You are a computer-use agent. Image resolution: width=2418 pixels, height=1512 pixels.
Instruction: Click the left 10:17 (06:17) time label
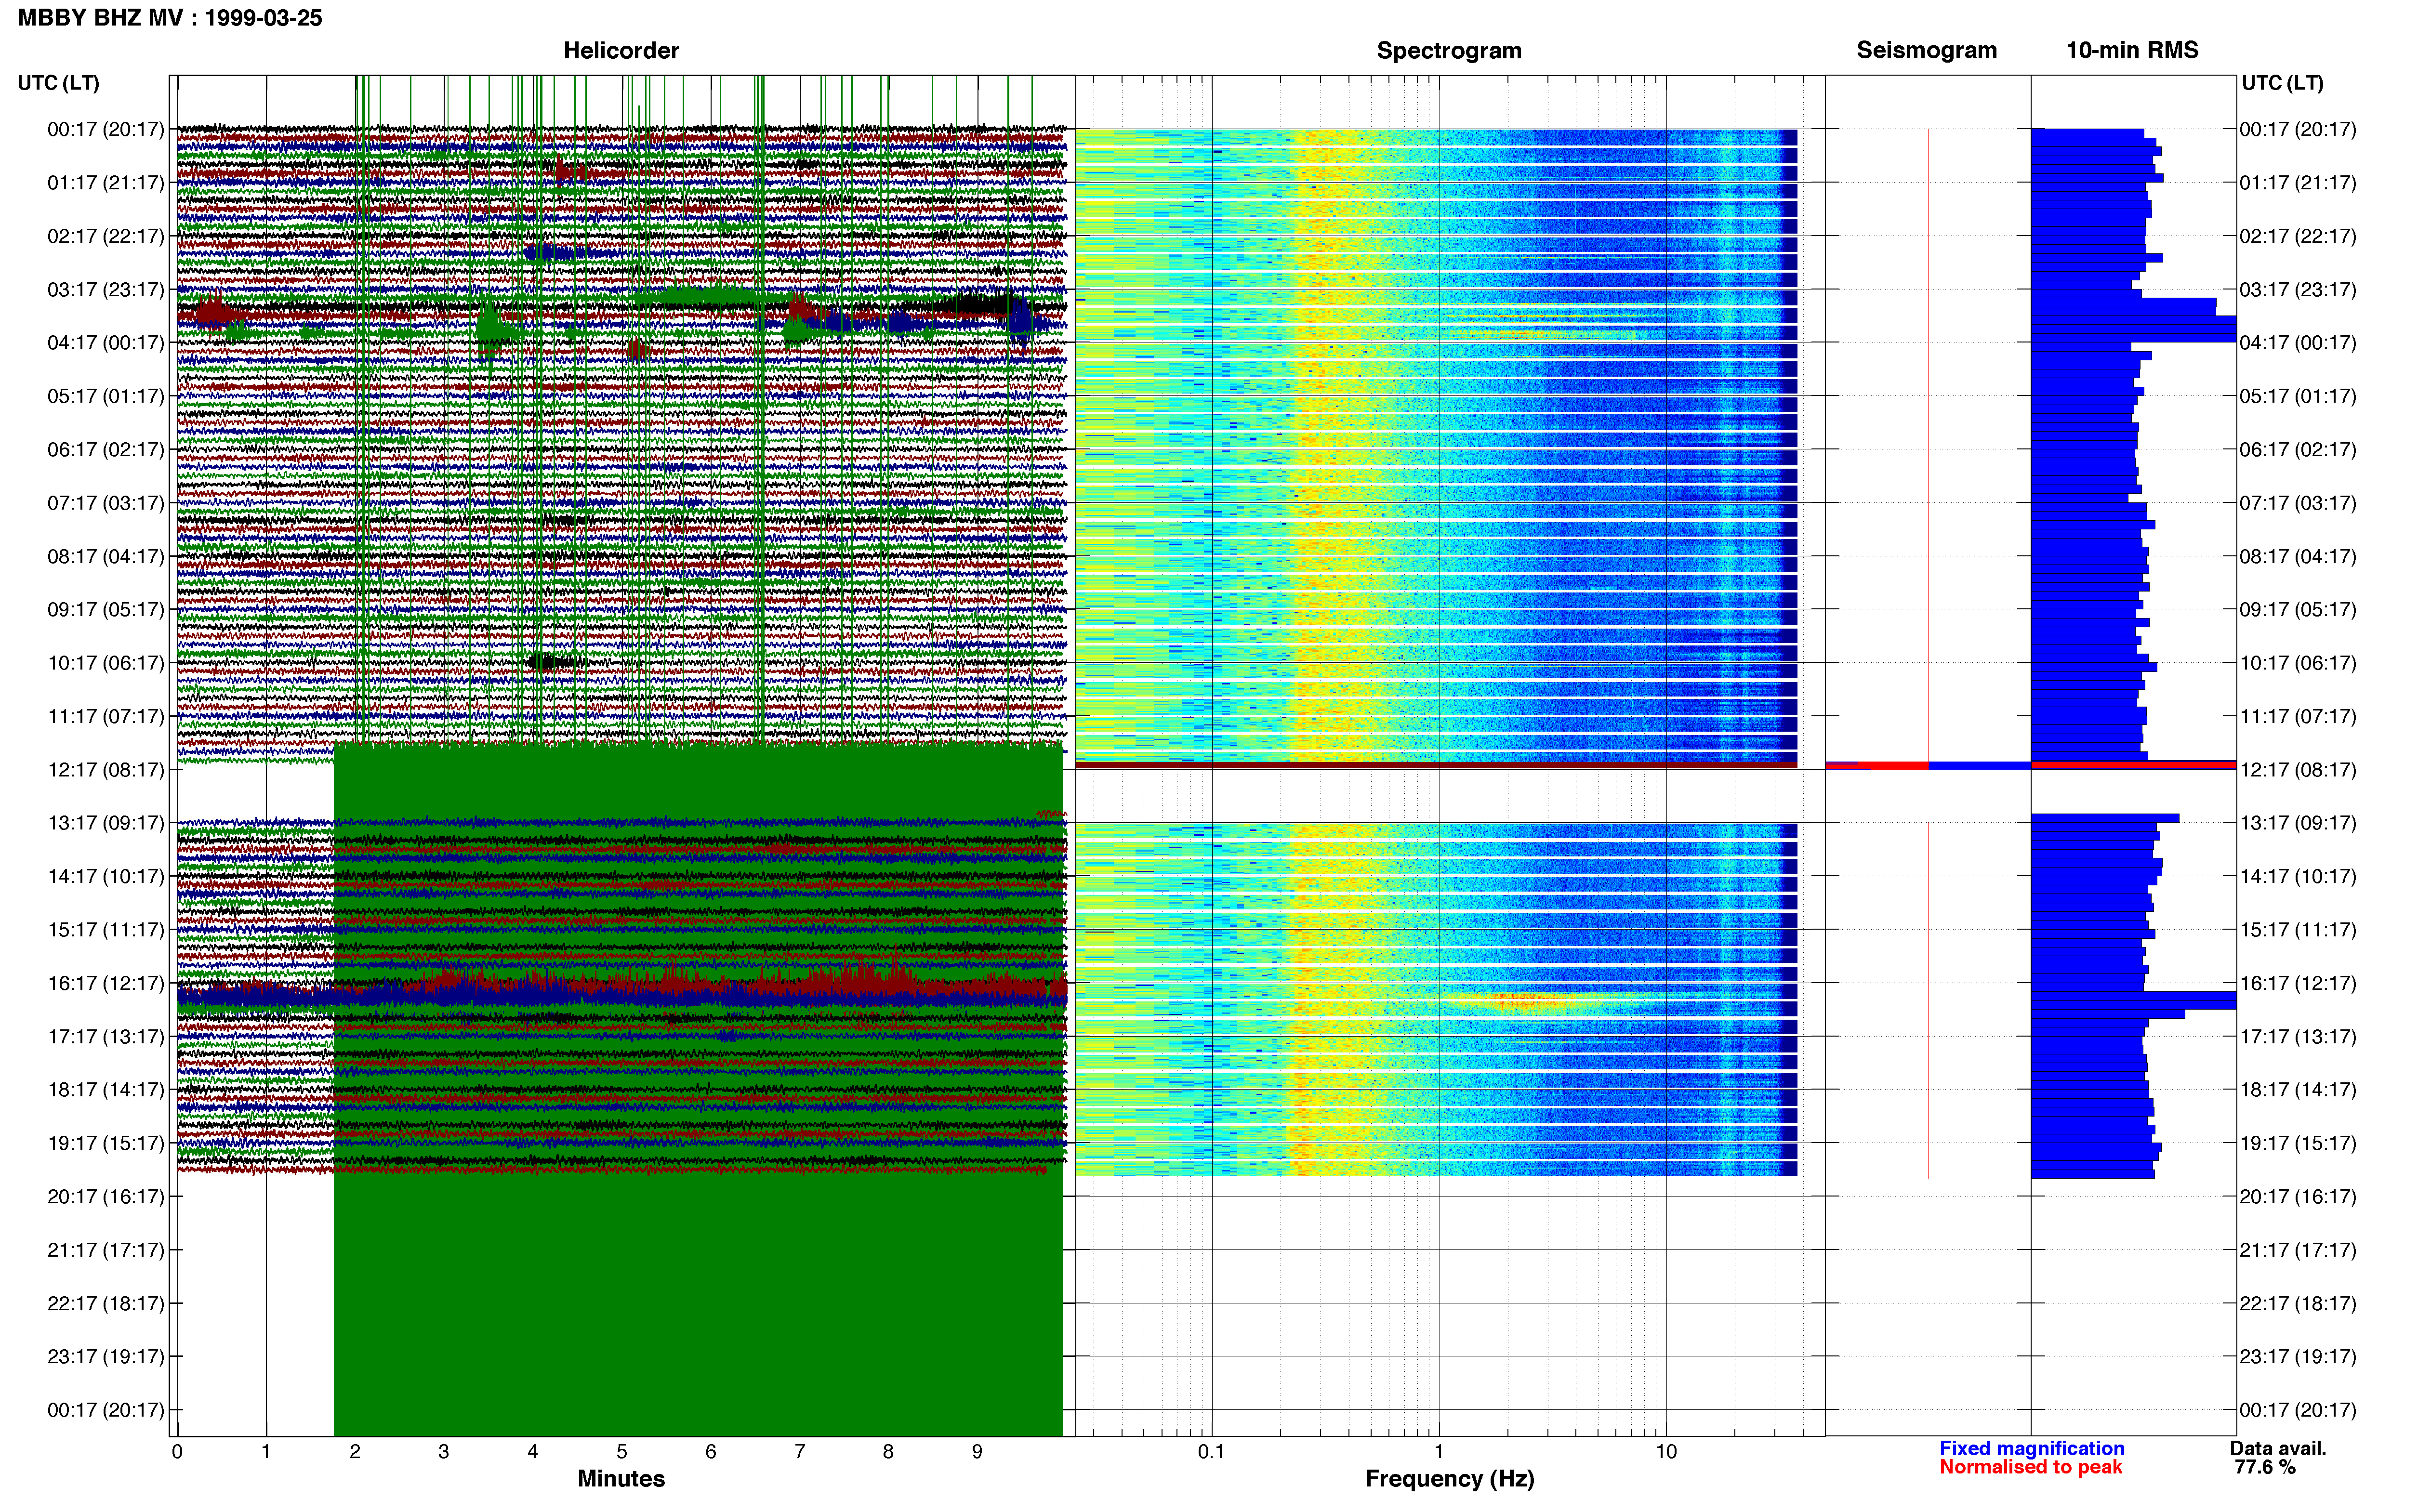(x=106, y=663)
